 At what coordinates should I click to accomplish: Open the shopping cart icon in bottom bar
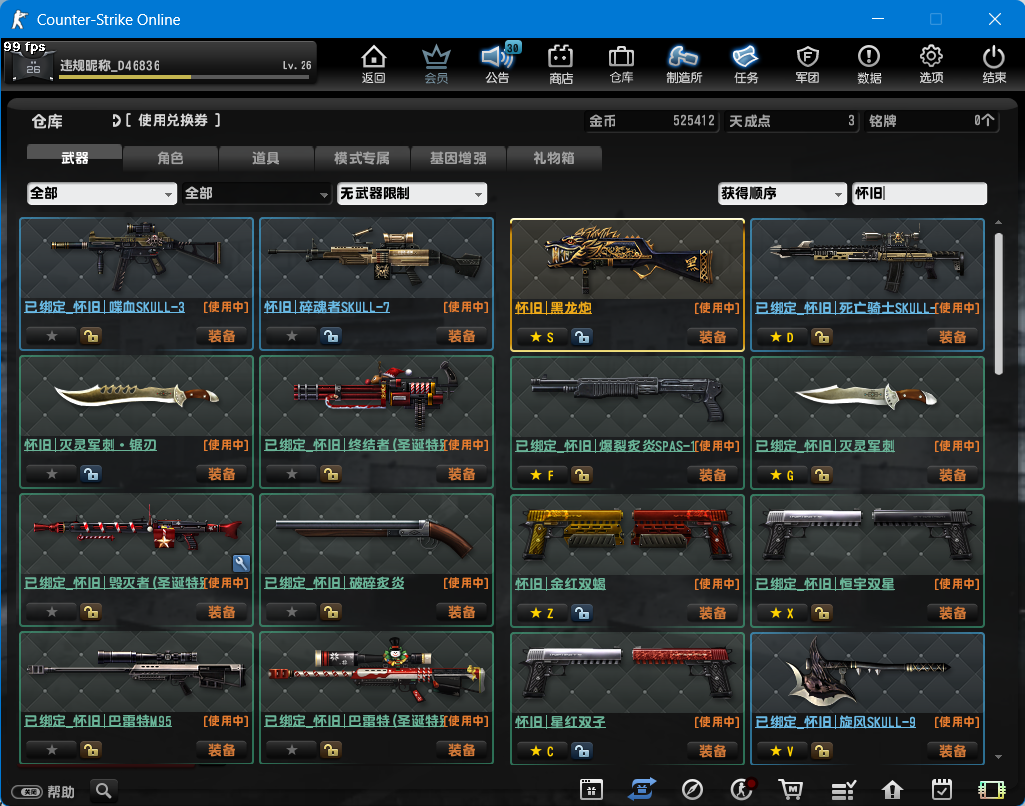point(791,790)
